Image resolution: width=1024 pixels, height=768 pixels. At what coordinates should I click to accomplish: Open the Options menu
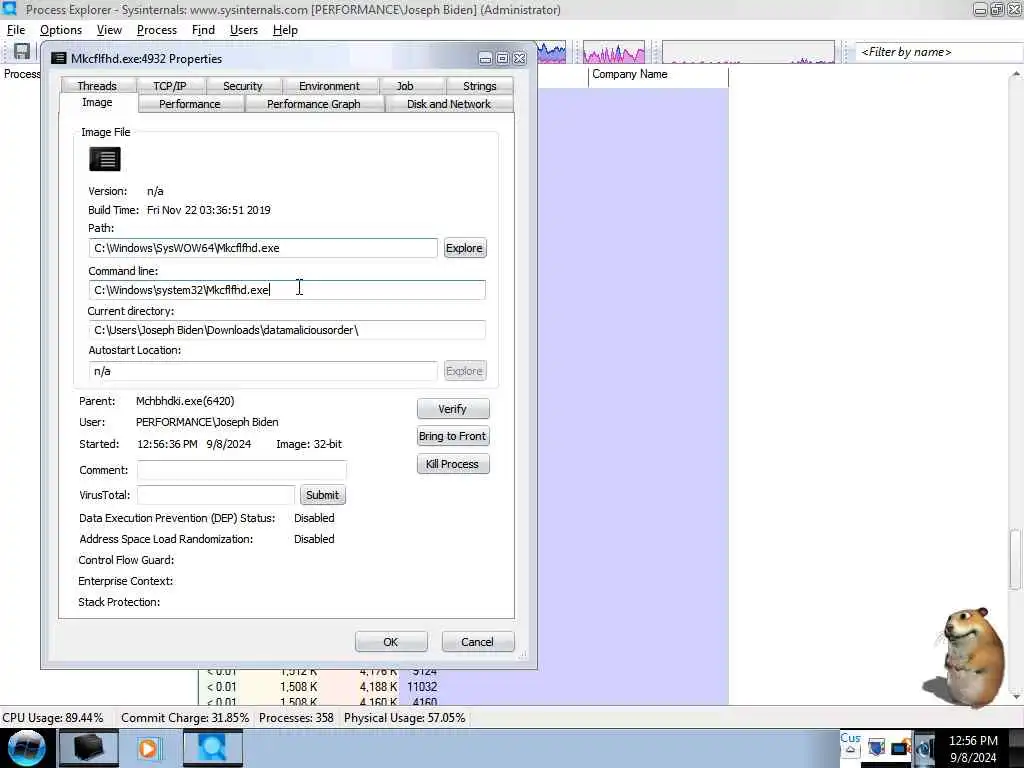click(x=61, y=30)
